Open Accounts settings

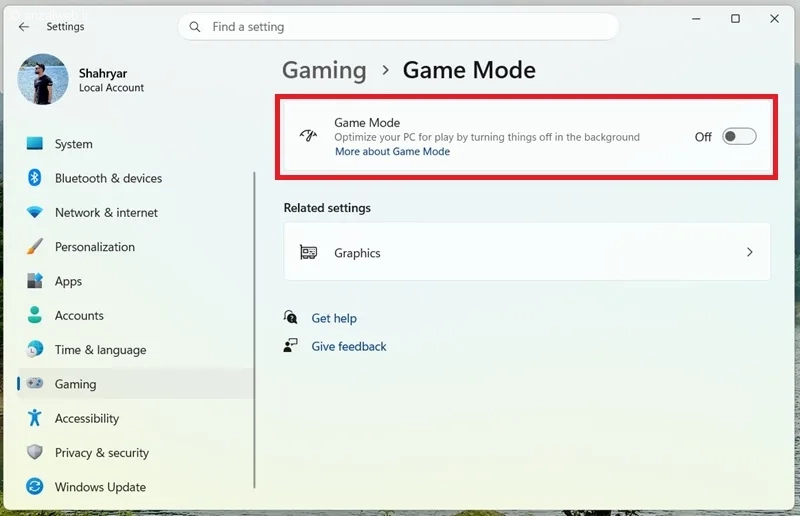(135, 315)
